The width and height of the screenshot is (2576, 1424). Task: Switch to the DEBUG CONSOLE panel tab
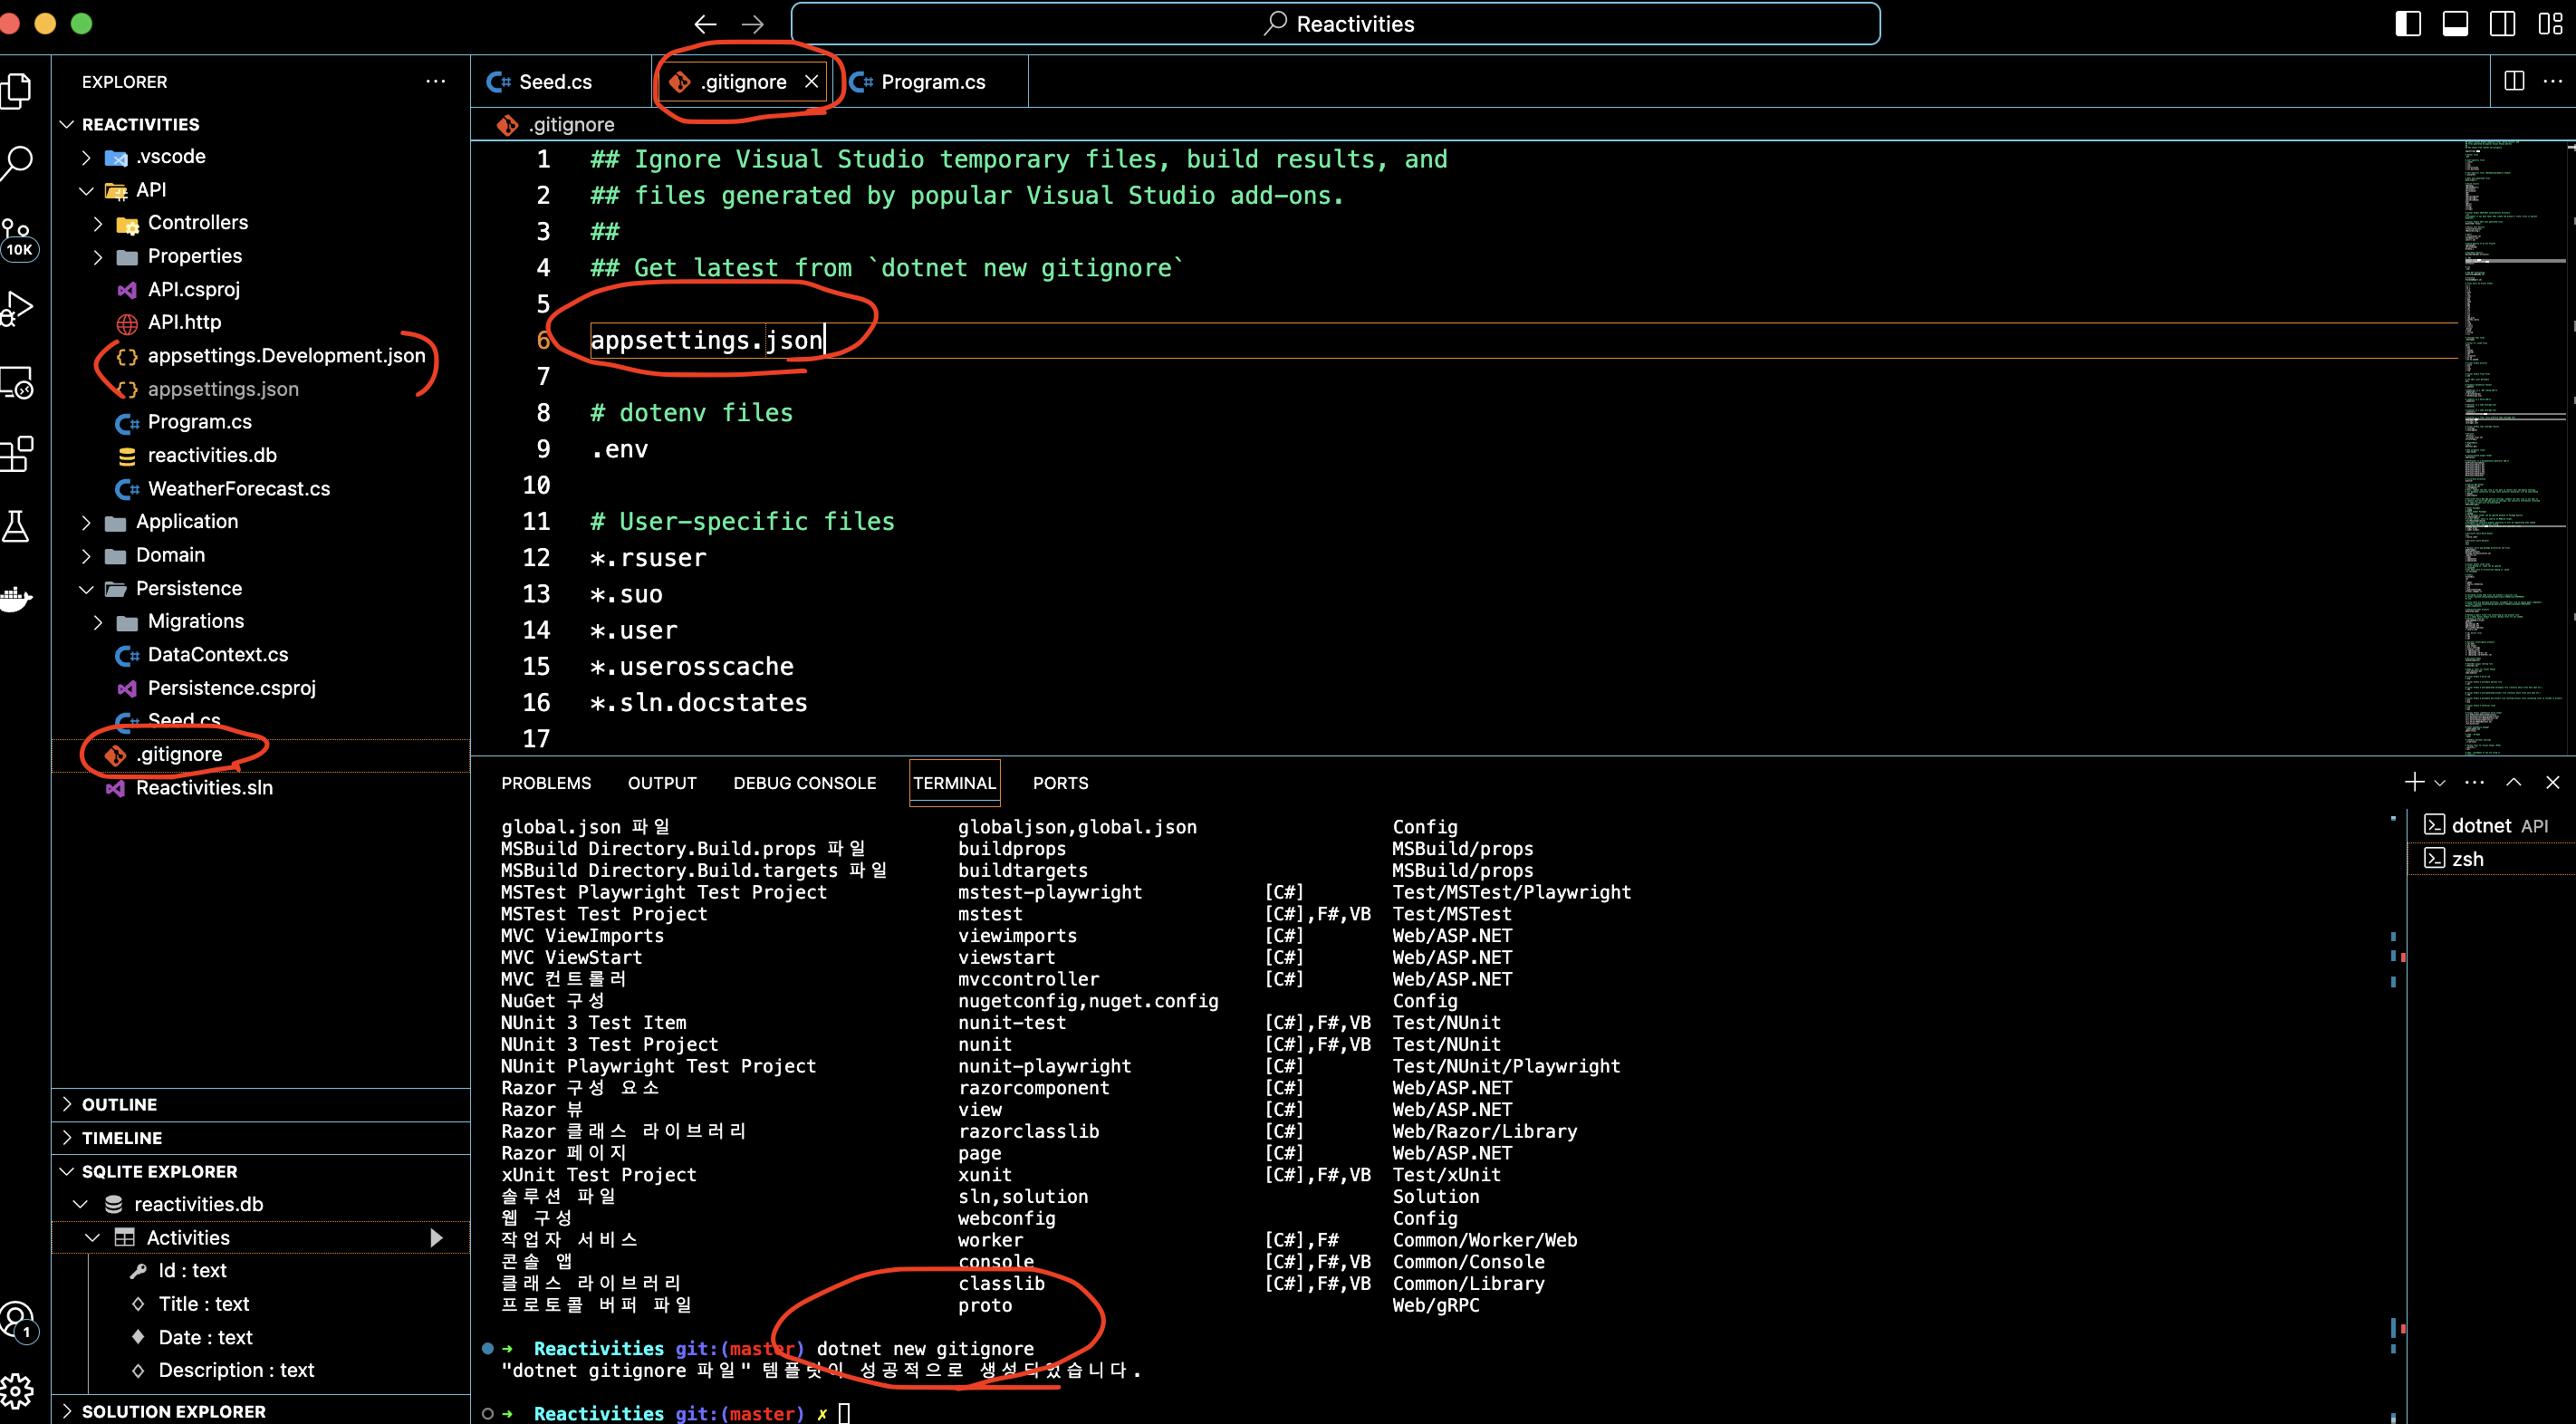pos(804,783)
